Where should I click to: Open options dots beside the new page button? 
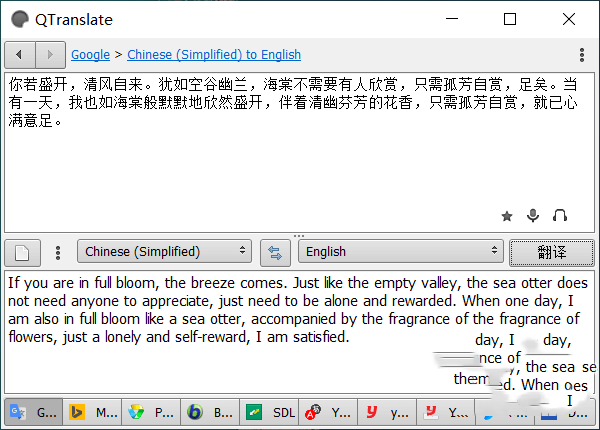click(x=58, y=252)
